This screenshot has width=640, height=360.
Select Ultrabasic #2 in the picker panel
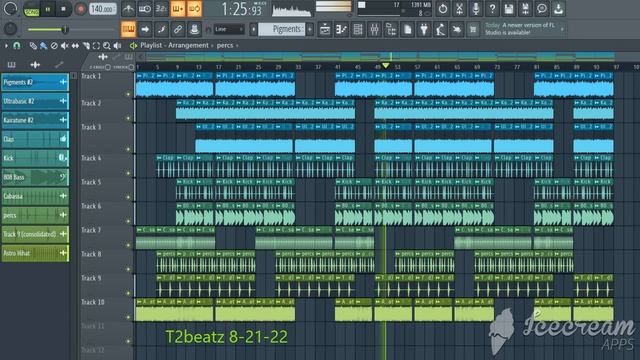click(x=35, y=101)
